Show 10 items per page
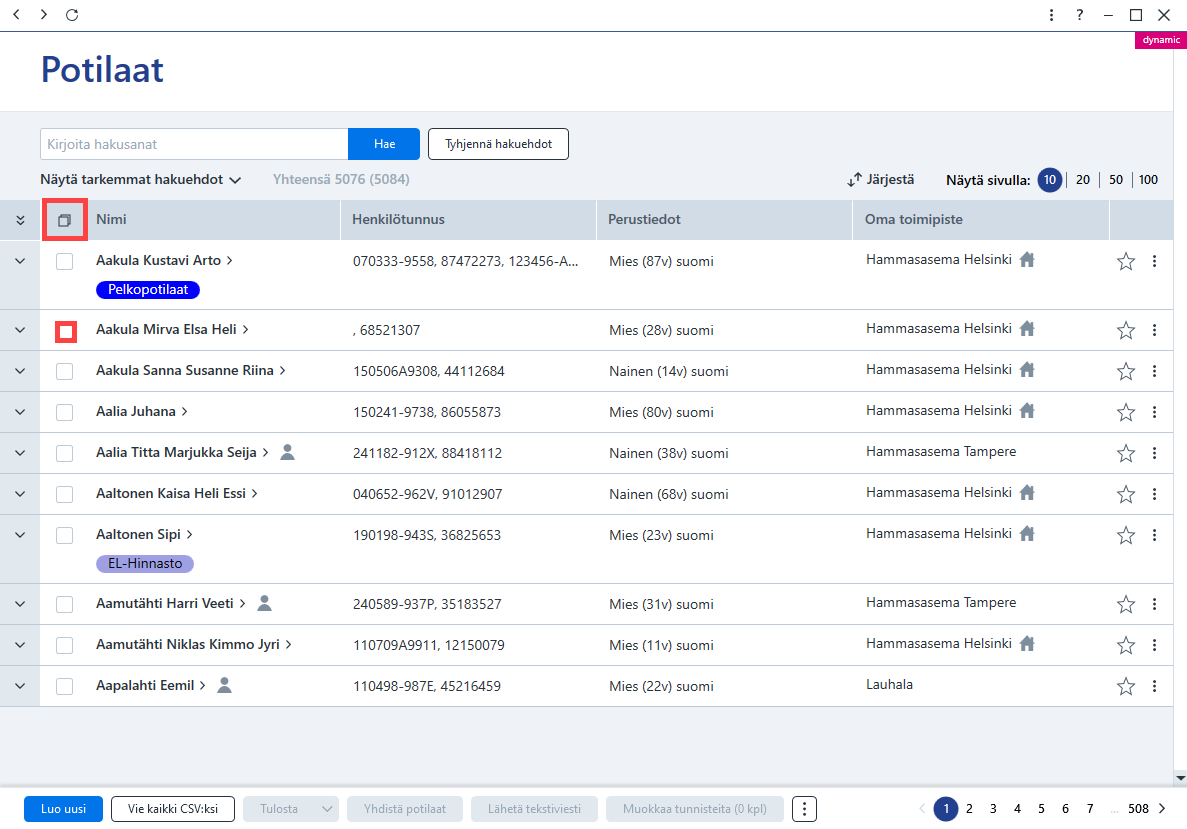Image resolution: width=1187 pixels, height=829 pixels. click(x=1049, y=179)
